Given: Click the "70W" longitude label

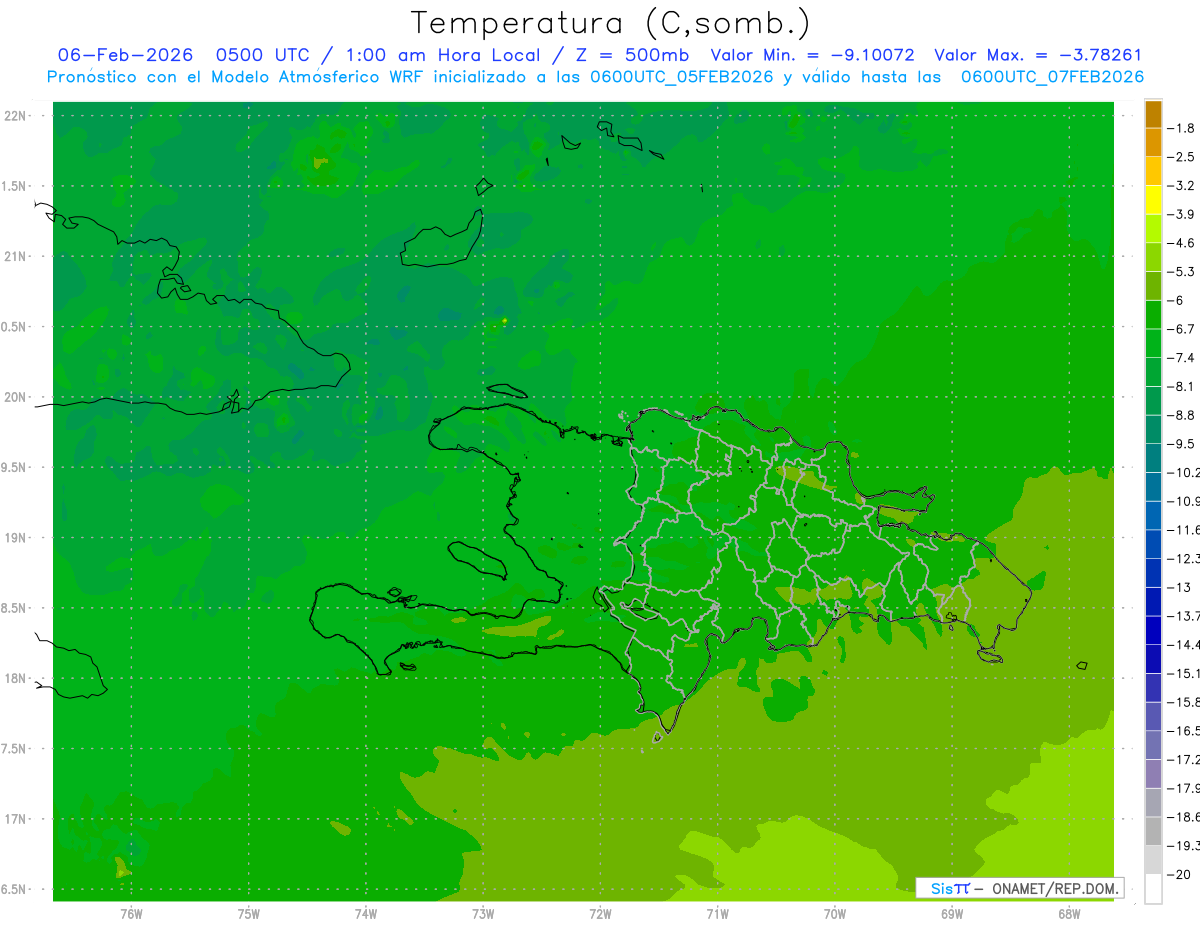Looking at the screenshot, I should pos(835,914).
